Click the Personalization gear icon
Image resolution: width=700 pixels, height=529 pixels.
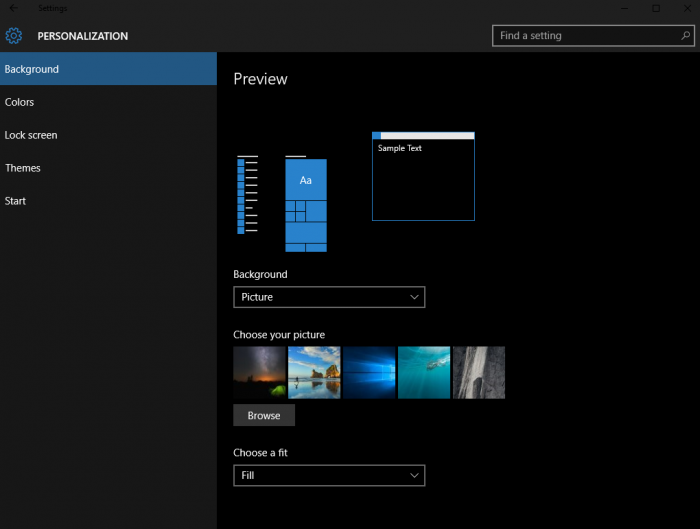14,36
